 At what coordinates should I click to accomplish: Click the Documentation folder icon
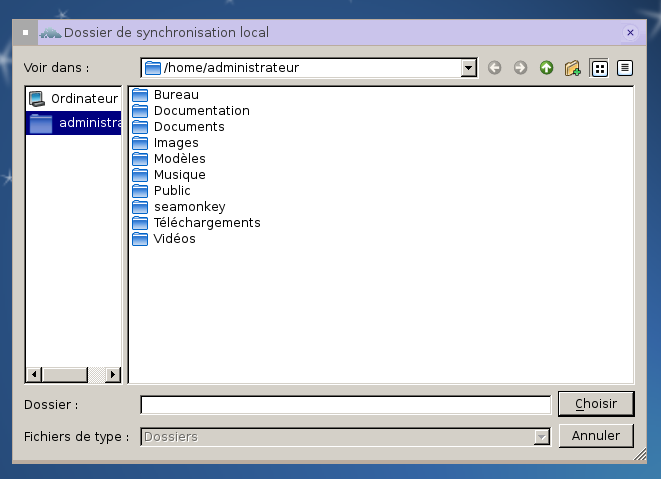click(140, 111)
